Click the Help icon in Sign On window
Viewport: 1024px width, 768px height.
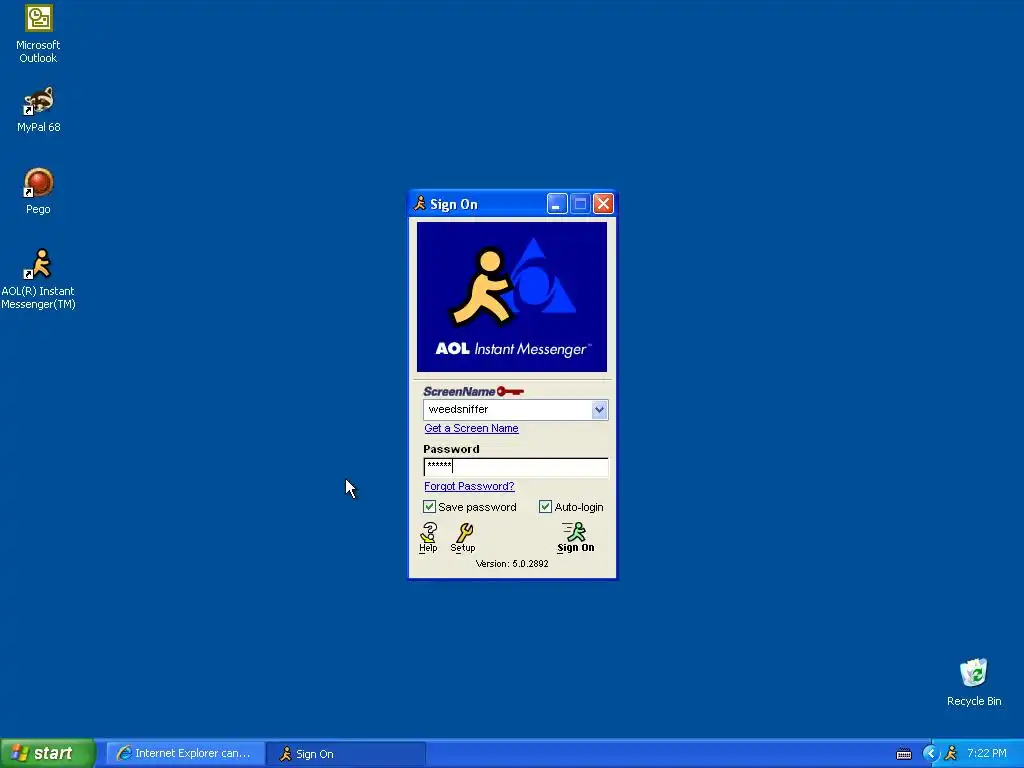pyautogui.click(x=428, y=537)
